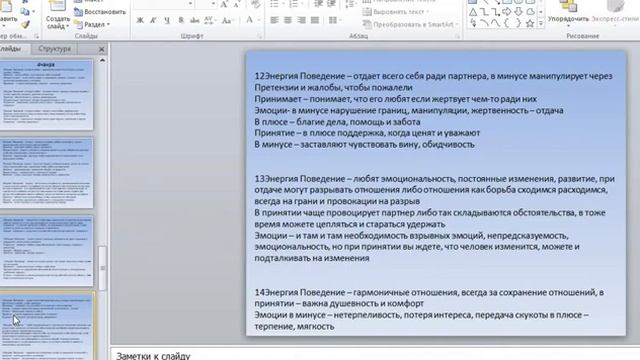This screenshot has height=360, width=640.
Task: Toggle strikethrough formatting (abc)
Action: point(195,20)
